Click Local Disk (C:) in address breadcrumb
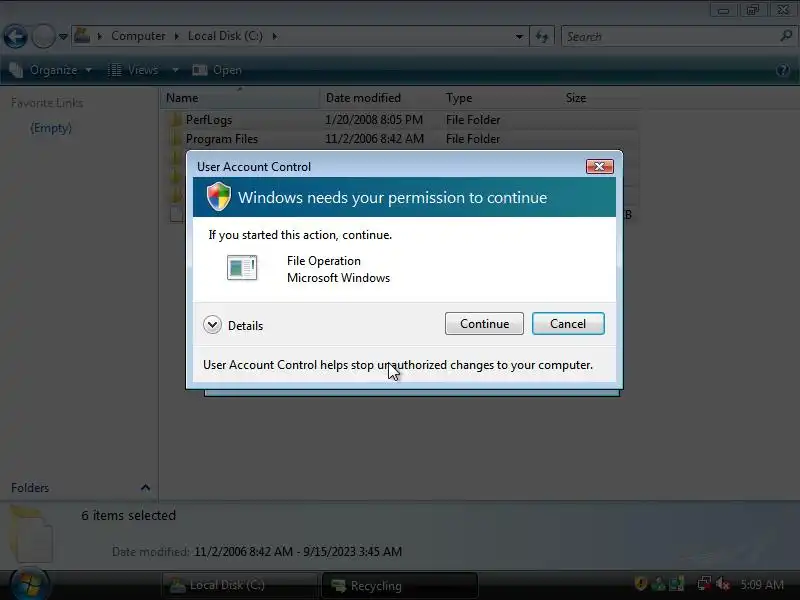 tap(225, 36)
